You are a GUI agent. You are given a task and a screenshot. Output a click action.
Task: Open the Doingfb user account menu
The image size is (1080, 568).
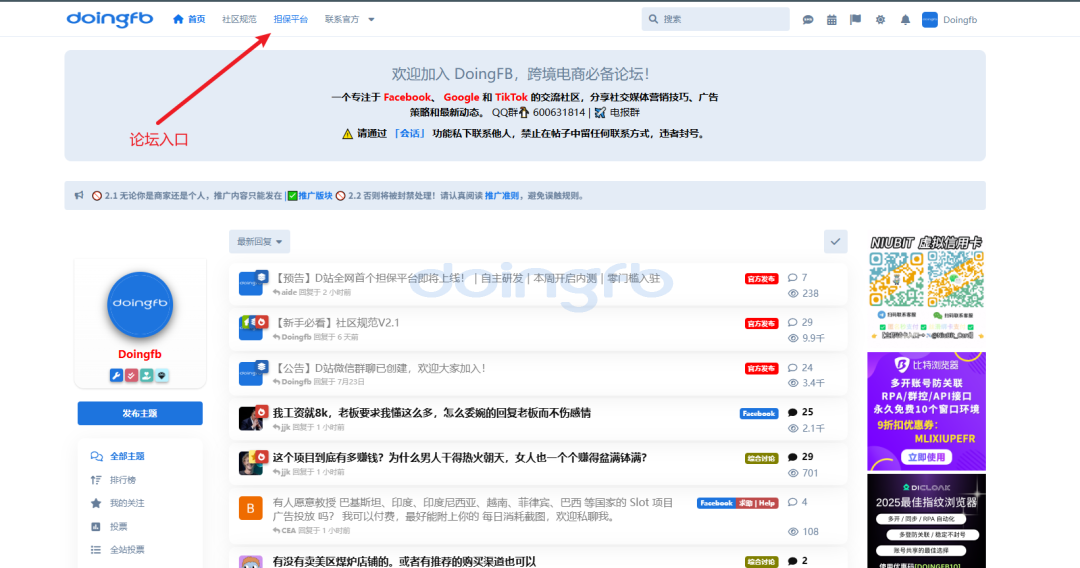[949, 19]
